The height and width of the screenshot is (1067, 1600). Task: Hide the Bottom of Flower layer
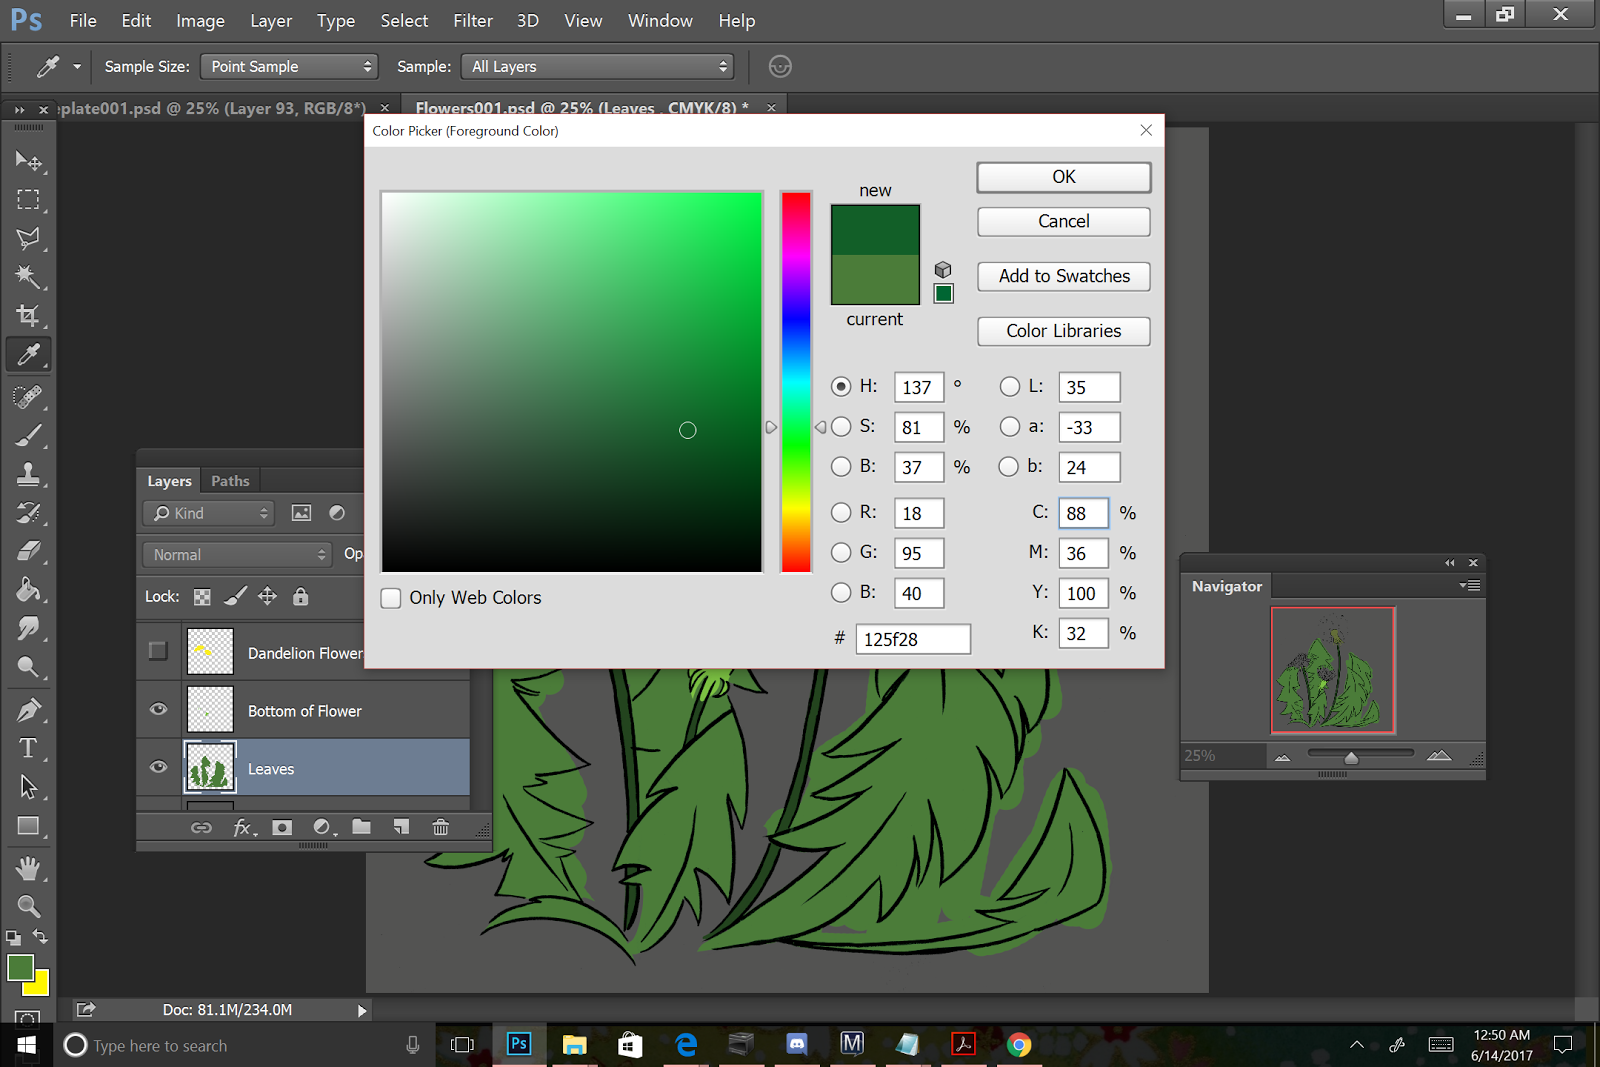(x=158, y=710)
